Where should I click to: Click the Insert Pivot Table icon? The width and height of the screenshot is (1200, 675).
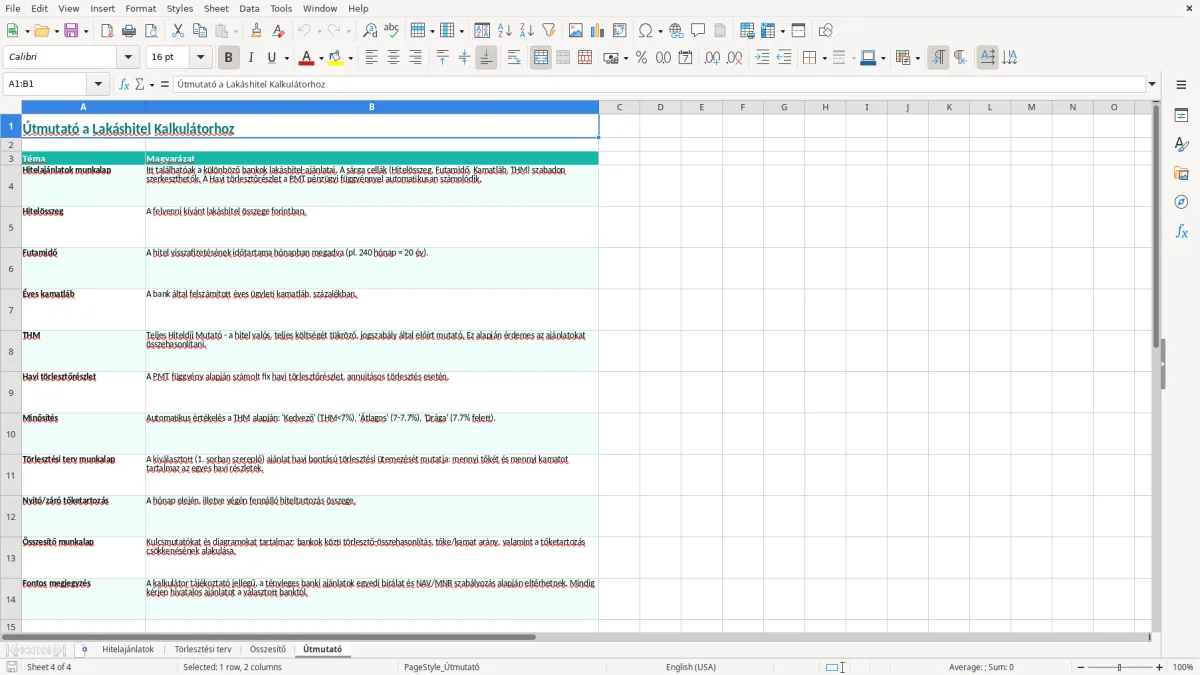620,31
